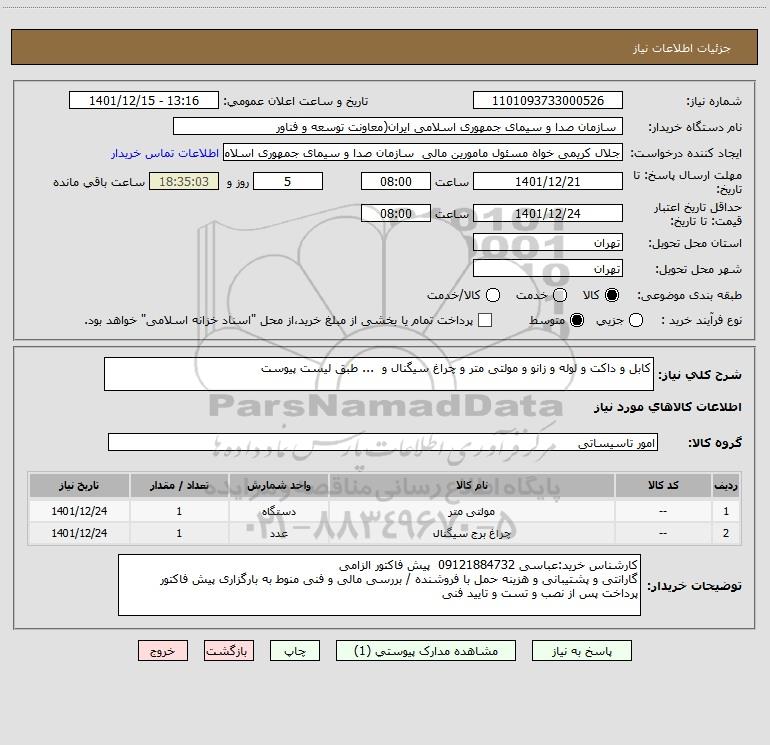Screen dimensions: 770x745
Task: Click the goods group field امور تاسیساتی
Action: (383, 442)
